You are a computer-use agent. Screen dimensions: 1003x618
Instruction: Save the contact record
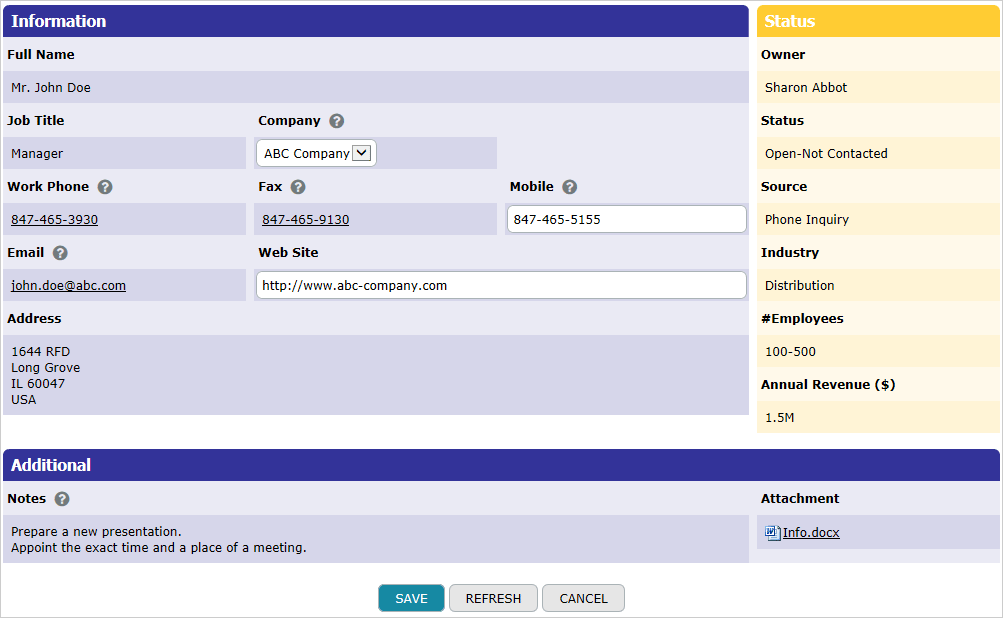point(411,598)
